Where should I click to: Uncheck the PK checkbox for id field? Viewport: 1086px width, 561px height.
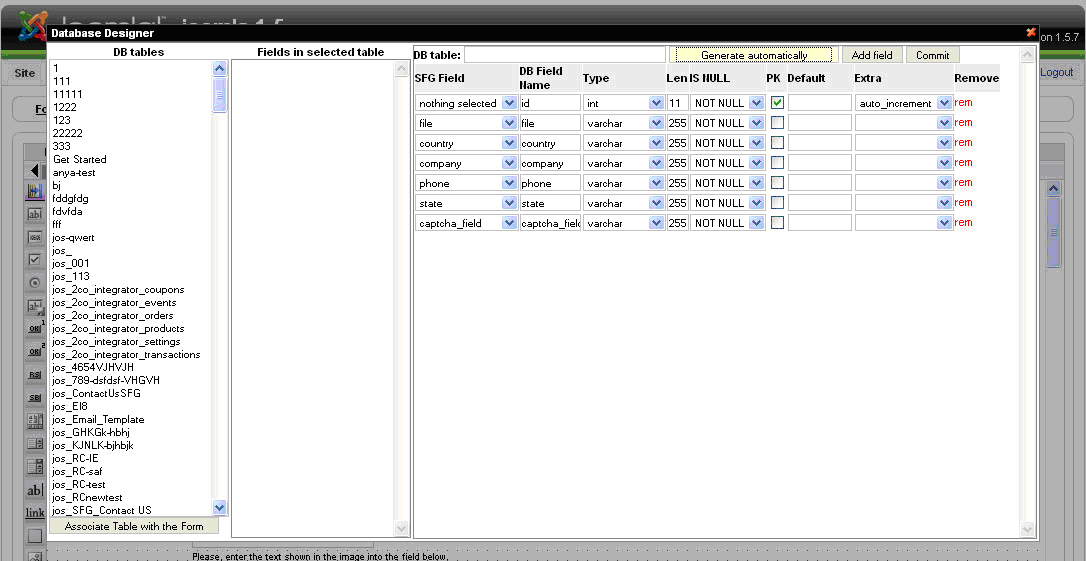(777, 103)
